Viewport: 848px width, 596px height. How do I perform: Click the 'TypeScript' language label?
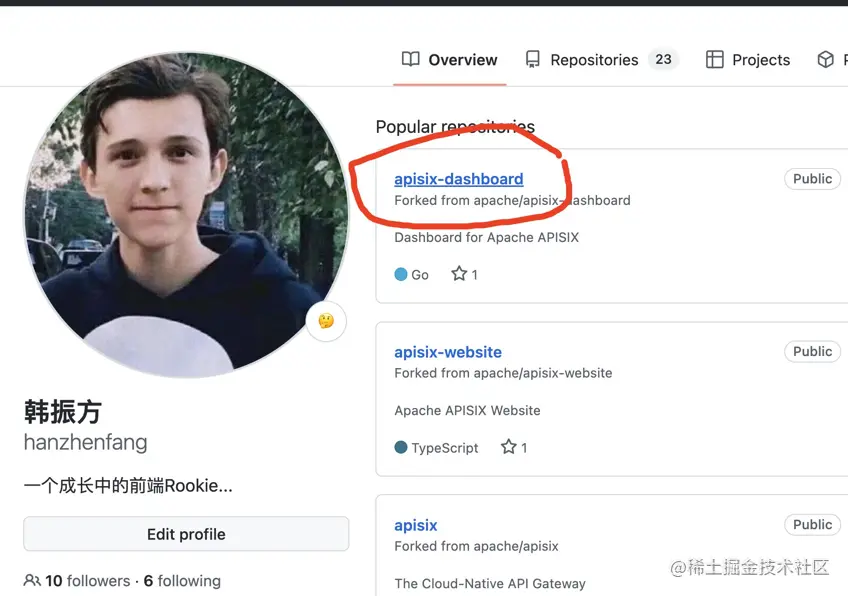coord(445,448)
